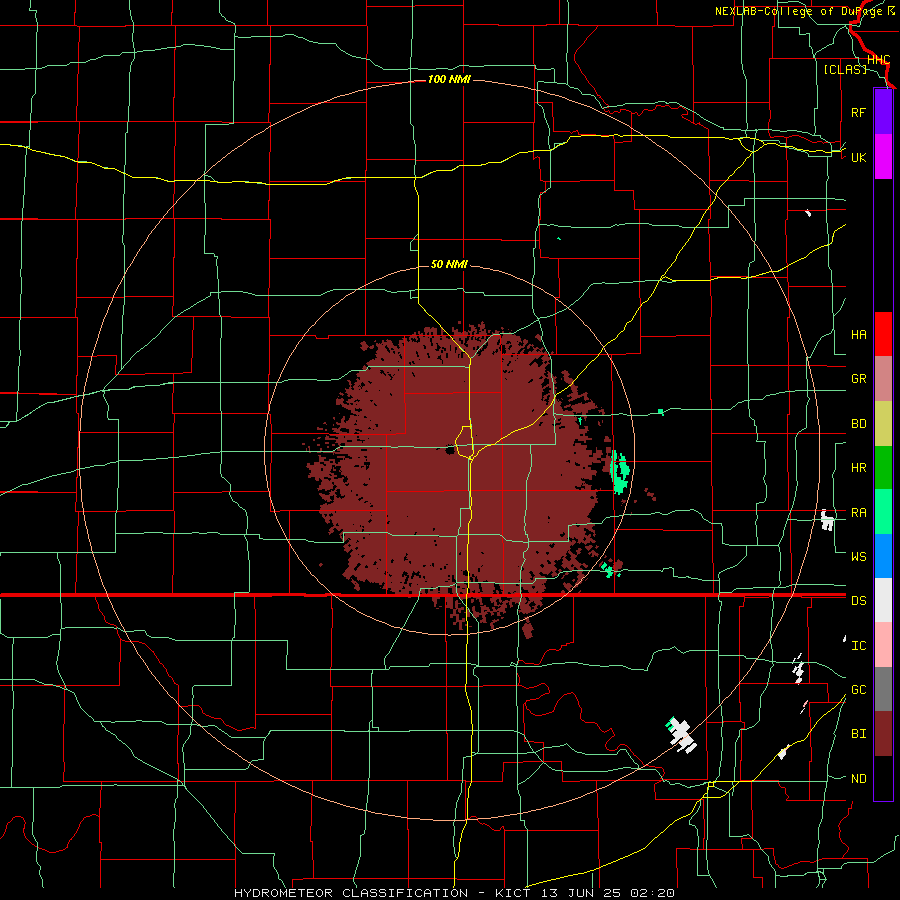Click the WS blue legend swatch

click(x=883, y=556)
